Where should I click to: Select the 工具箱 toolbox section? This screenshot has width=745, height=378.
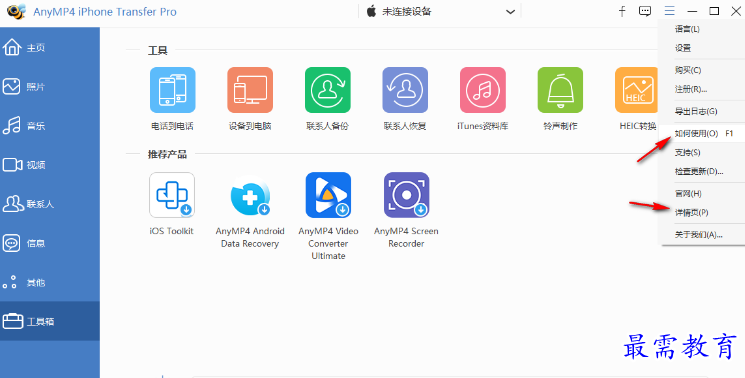[x=50, y=321]
